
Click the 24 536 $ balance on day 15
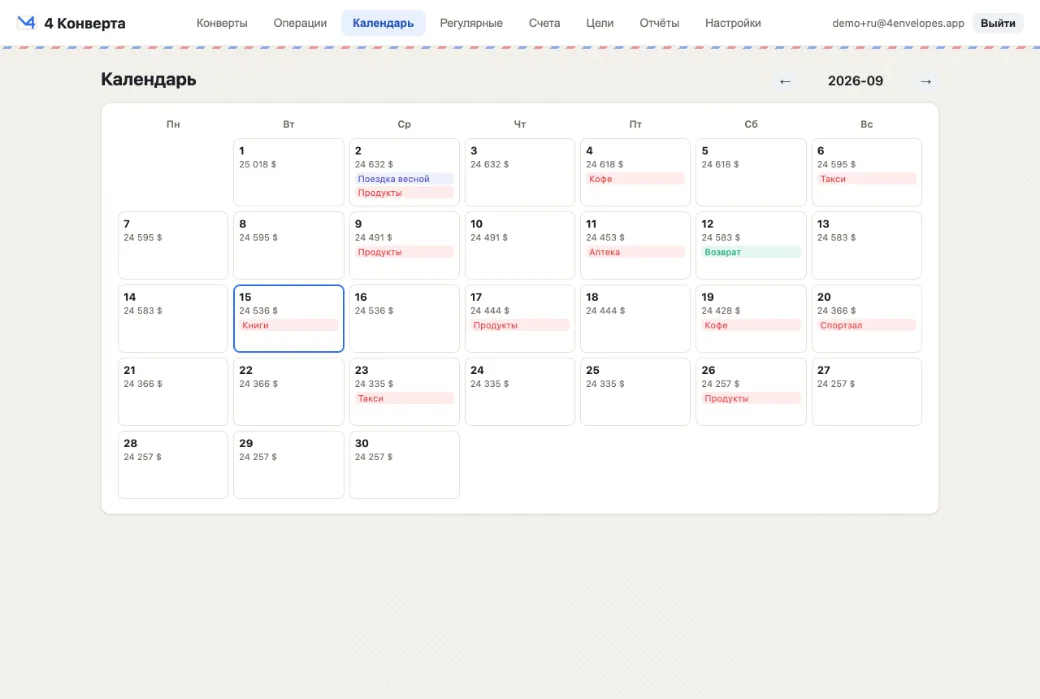pos(259,310)
